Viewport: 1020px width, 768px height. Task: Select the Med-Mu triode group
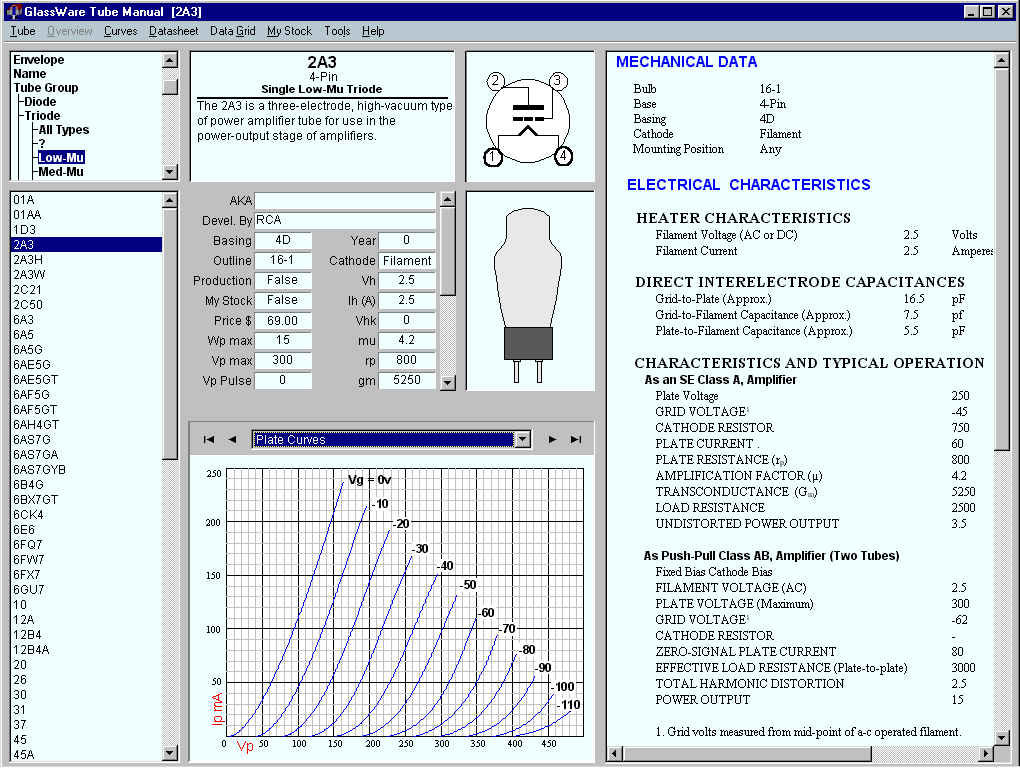(x=61, y=172)
